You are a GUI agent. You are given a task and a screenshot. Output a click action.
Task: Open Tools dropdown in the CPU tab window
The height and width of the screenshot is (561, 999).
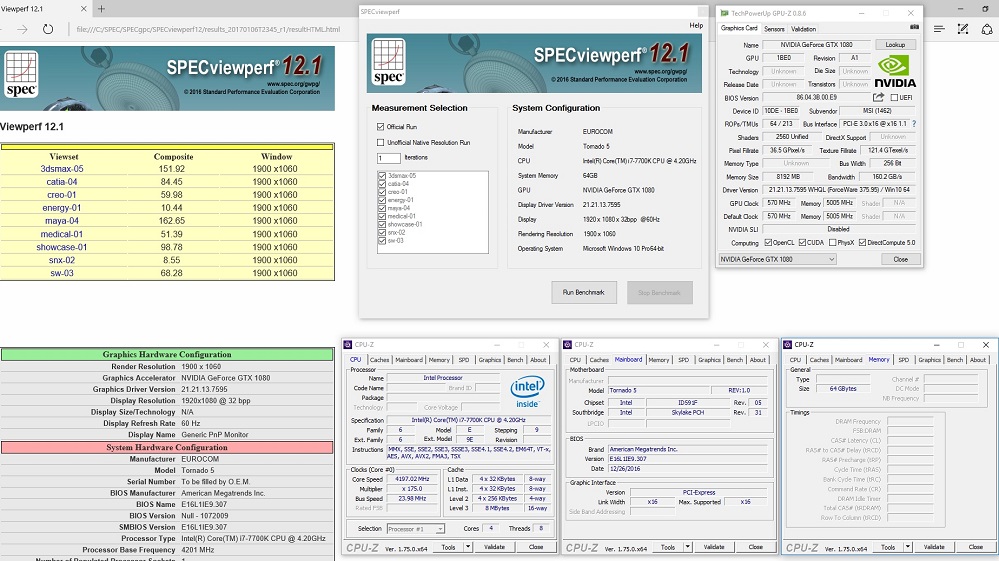pyautogui.click(x=468, y=547)
